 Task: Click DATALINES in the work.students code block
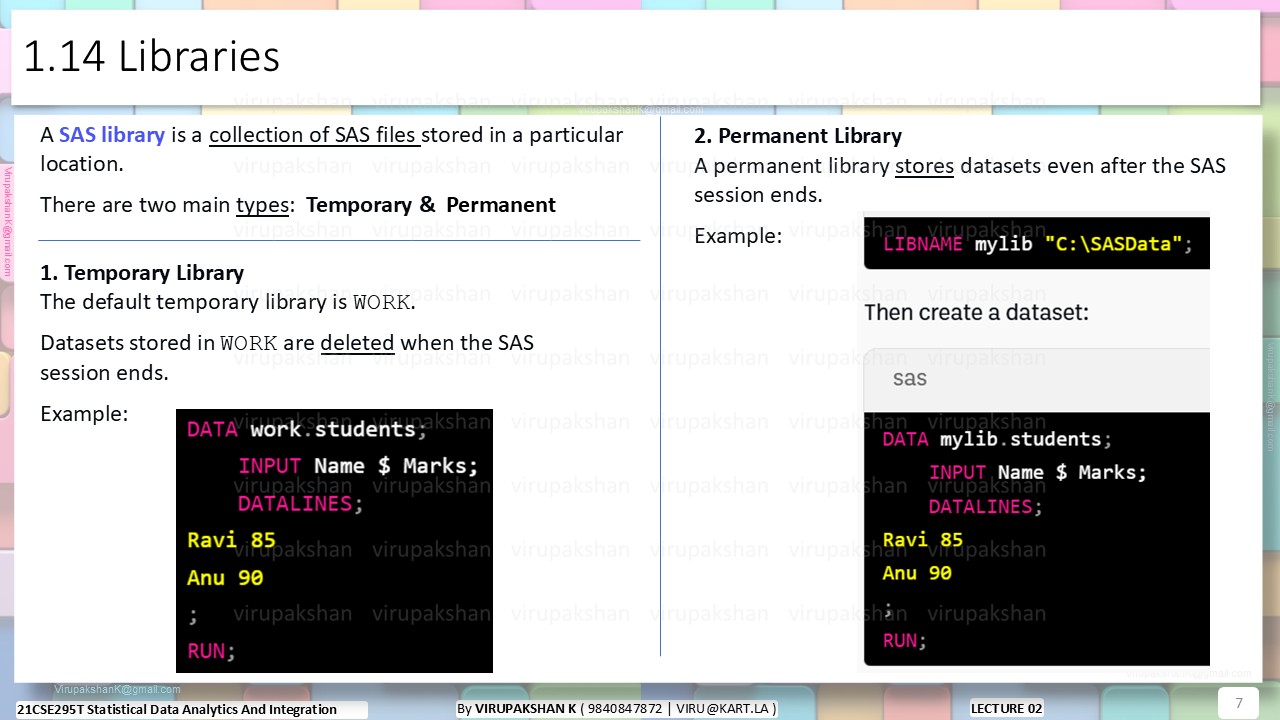coord(300,503)
